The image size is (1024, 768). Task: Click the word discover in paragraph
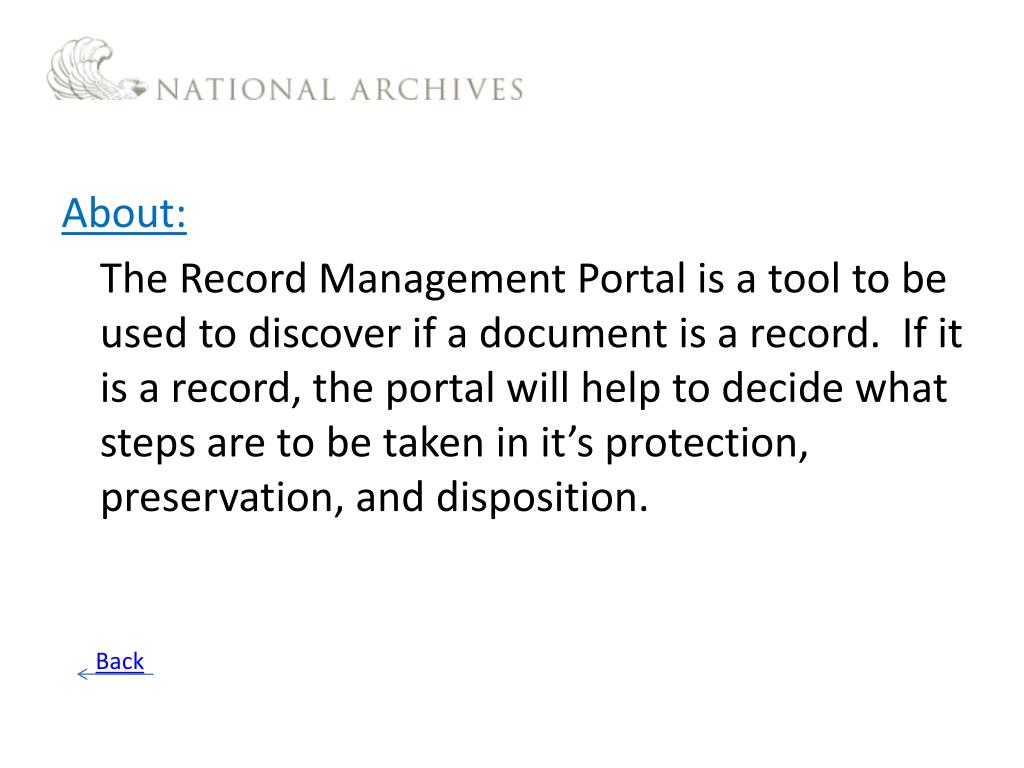pos(324,333)
